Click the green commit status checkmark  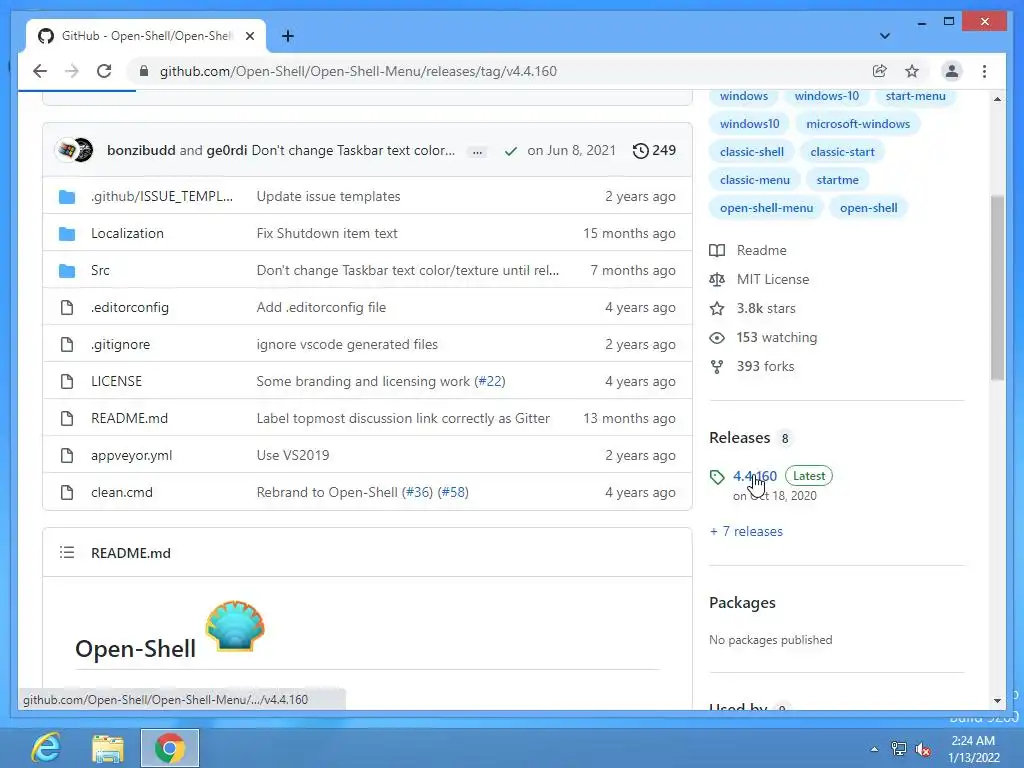tap(511, 151)
